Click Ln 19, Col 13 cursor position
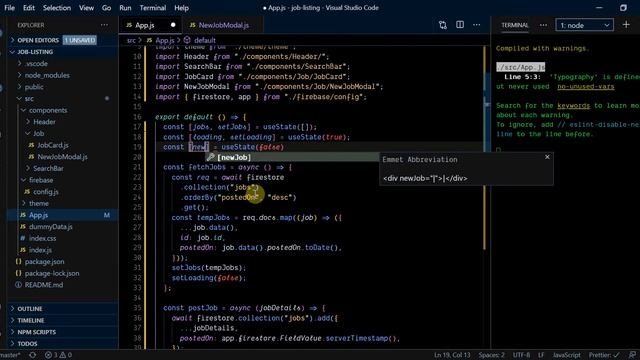This screenshot has width=640, height=360. coord(452,355)
